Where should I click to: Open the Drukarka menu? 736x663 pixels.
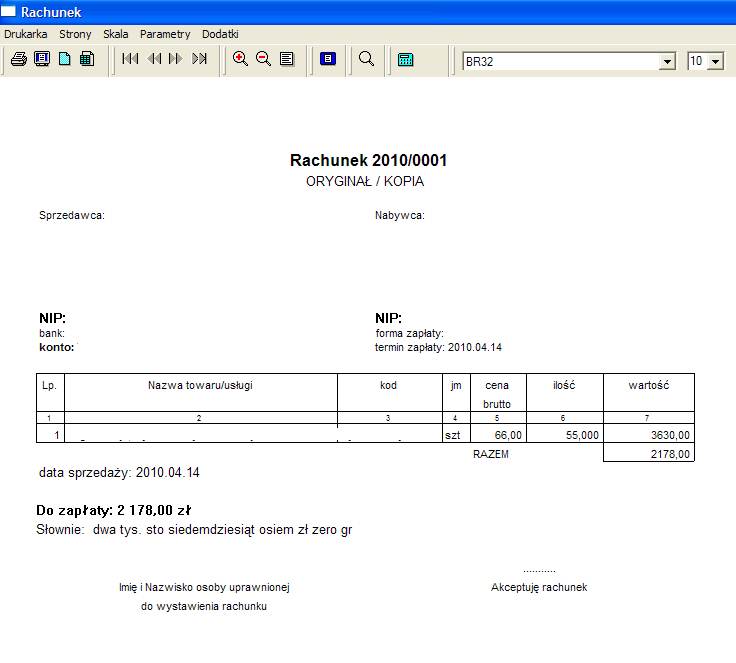click(x=26, y=34)
